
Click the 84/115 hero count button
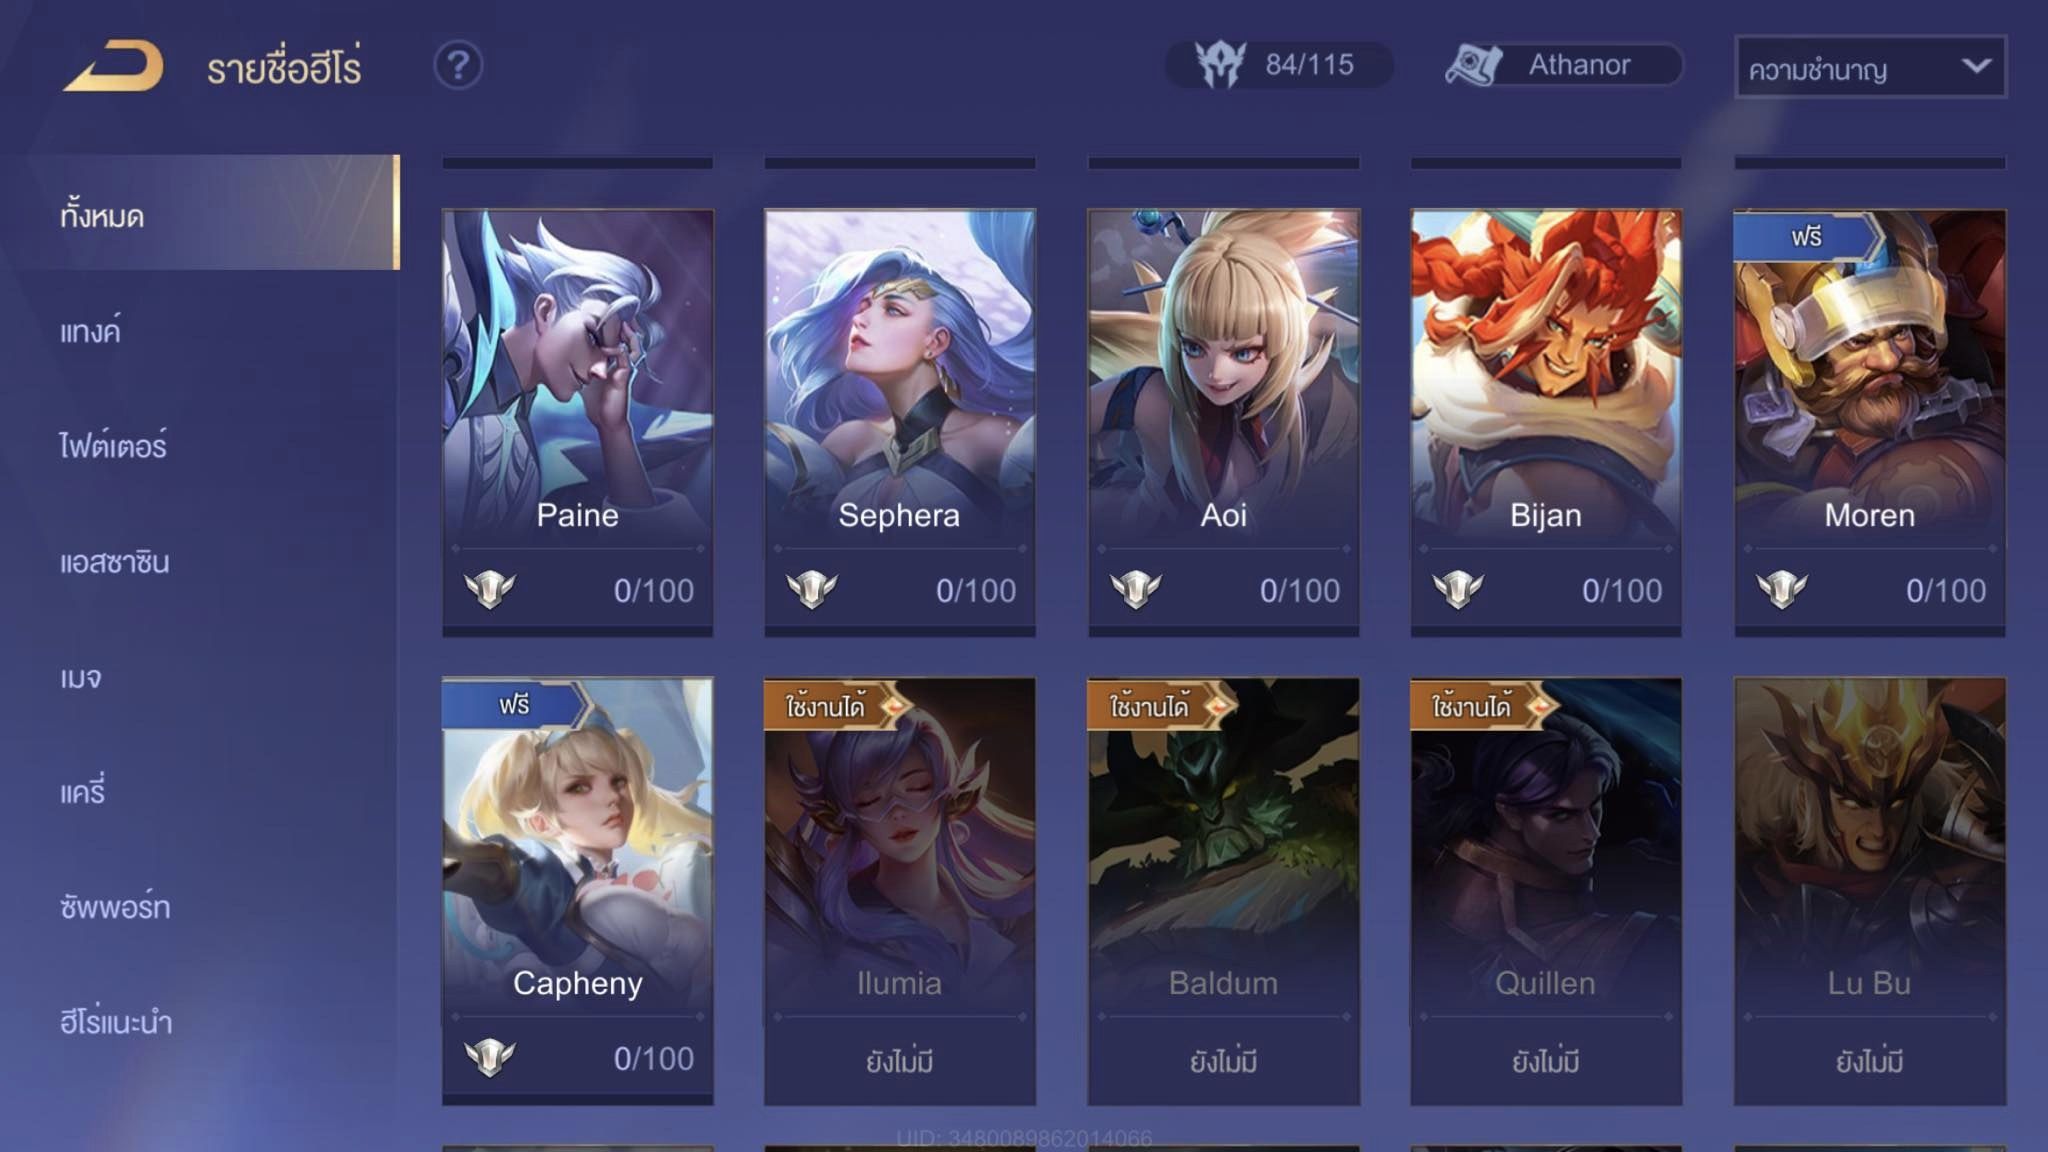tap(1279, 65)
